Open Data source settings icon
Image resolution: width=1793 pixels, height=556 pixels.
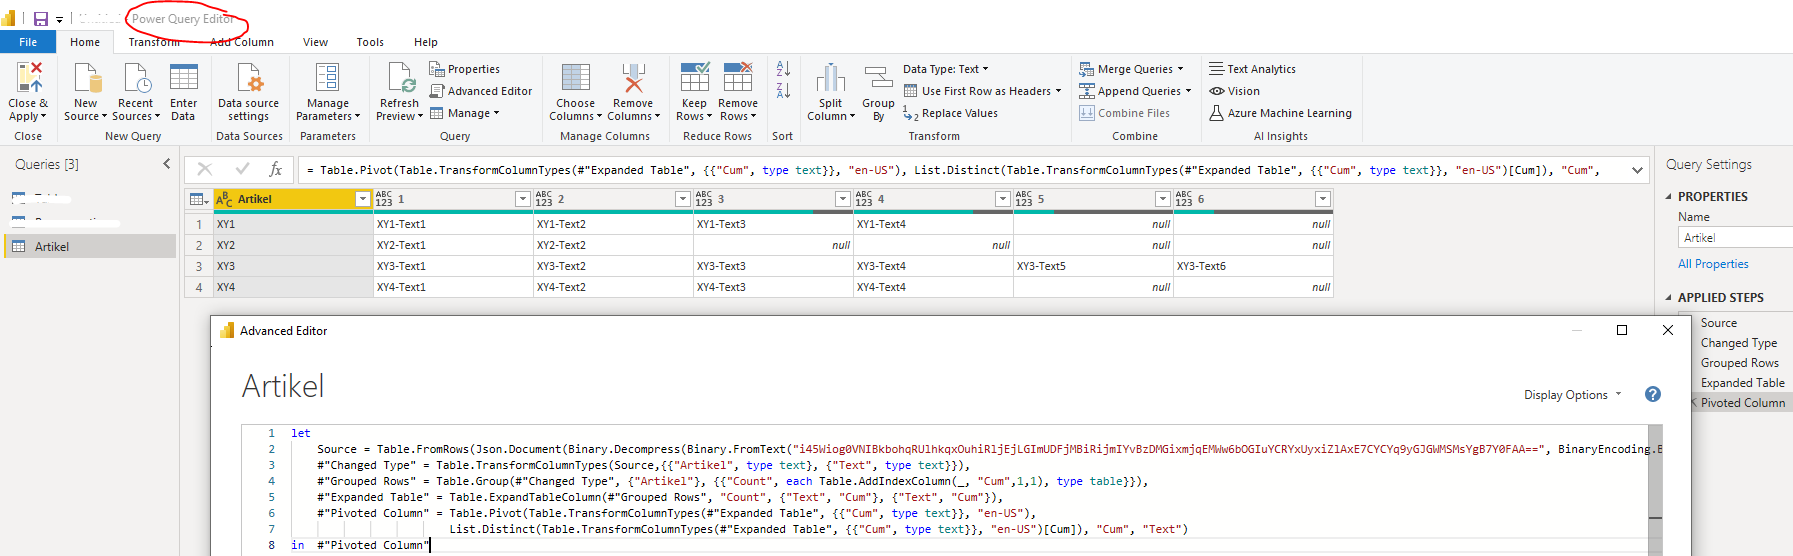click(x=249, y=78)
